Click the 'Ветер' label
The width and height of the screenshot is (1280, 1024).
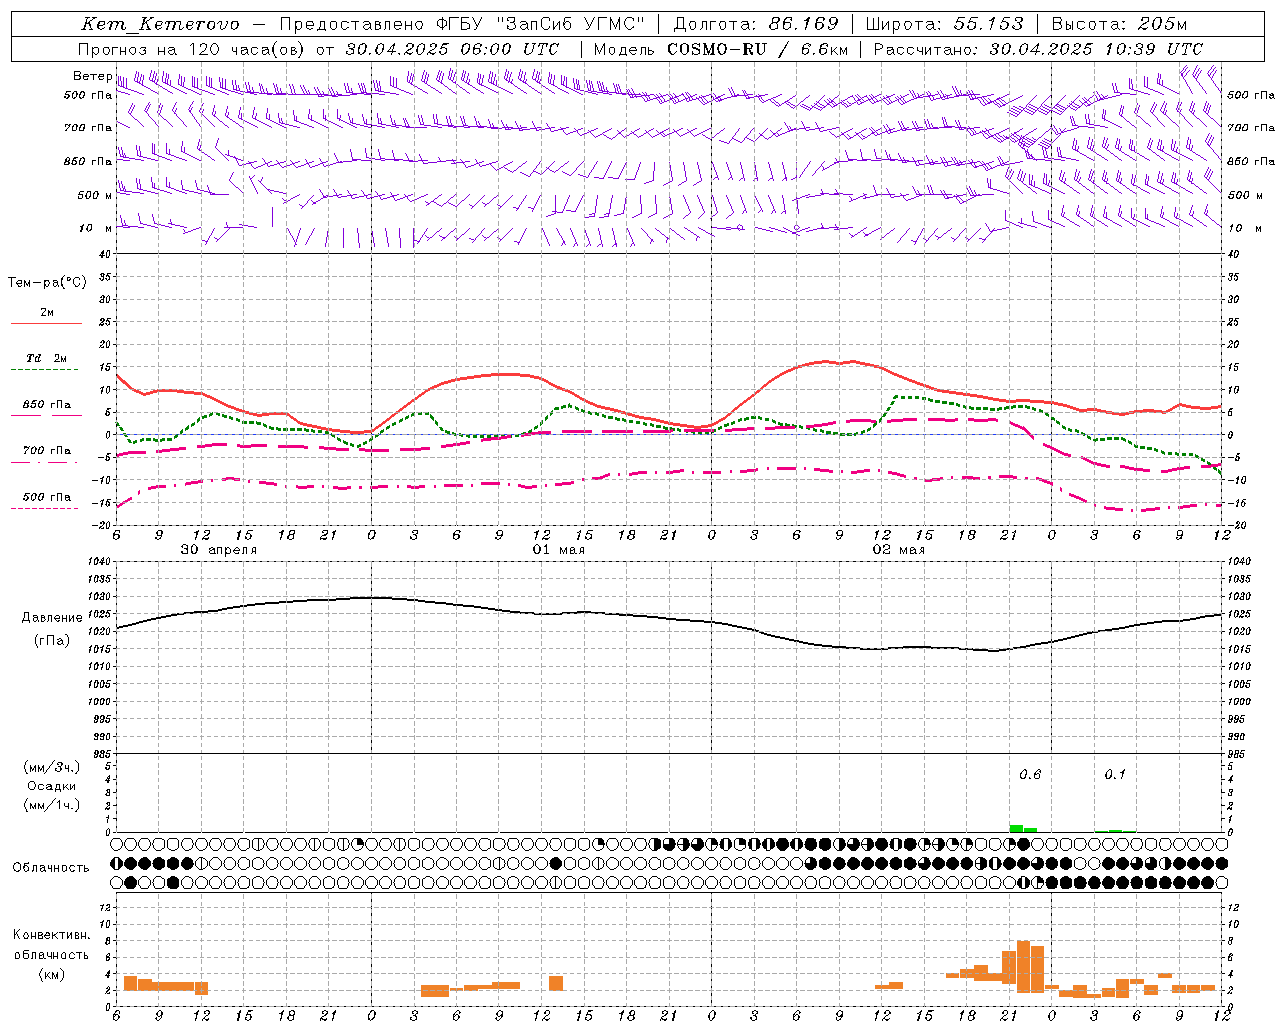[x=92, y=76]
